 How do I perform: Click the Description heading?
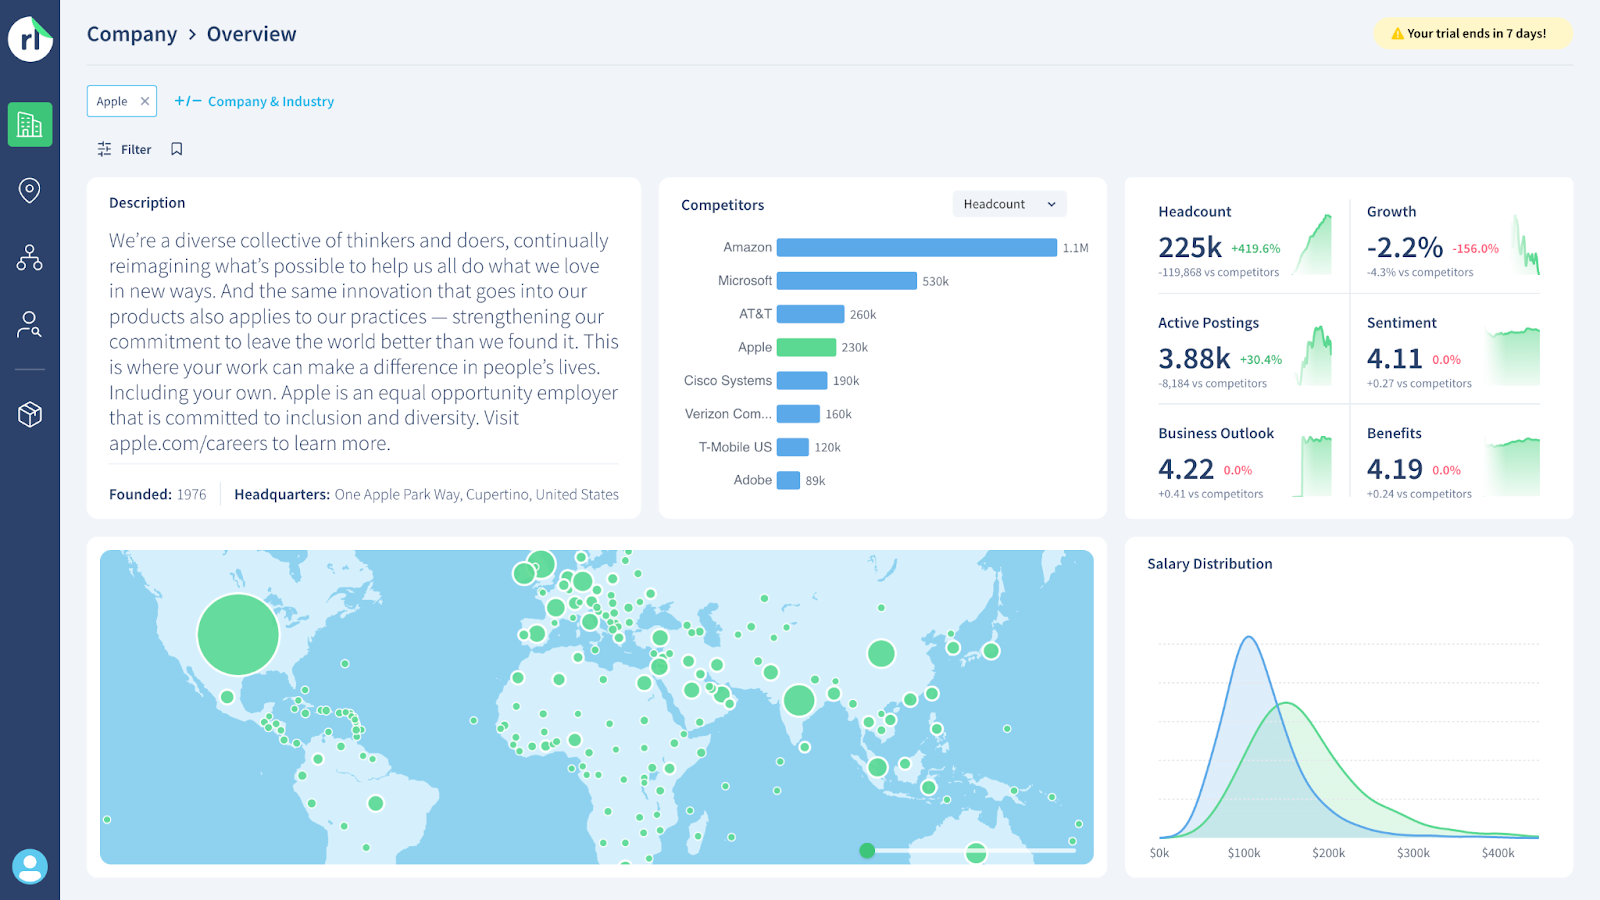tap(147, 203)
